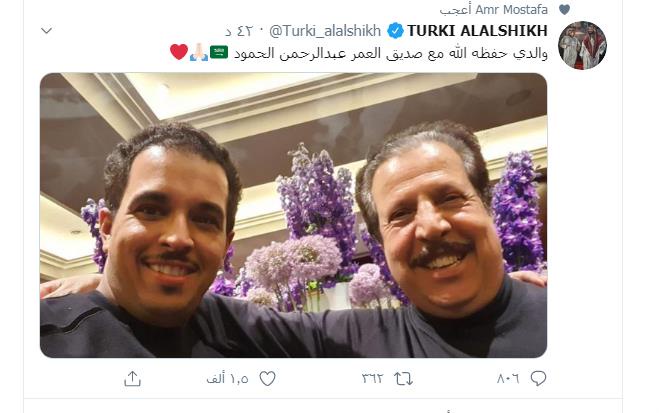This screenshot has height=413, width=659.
Task: Click the retweet count ٣٦٢
Action: coord(372,379)
